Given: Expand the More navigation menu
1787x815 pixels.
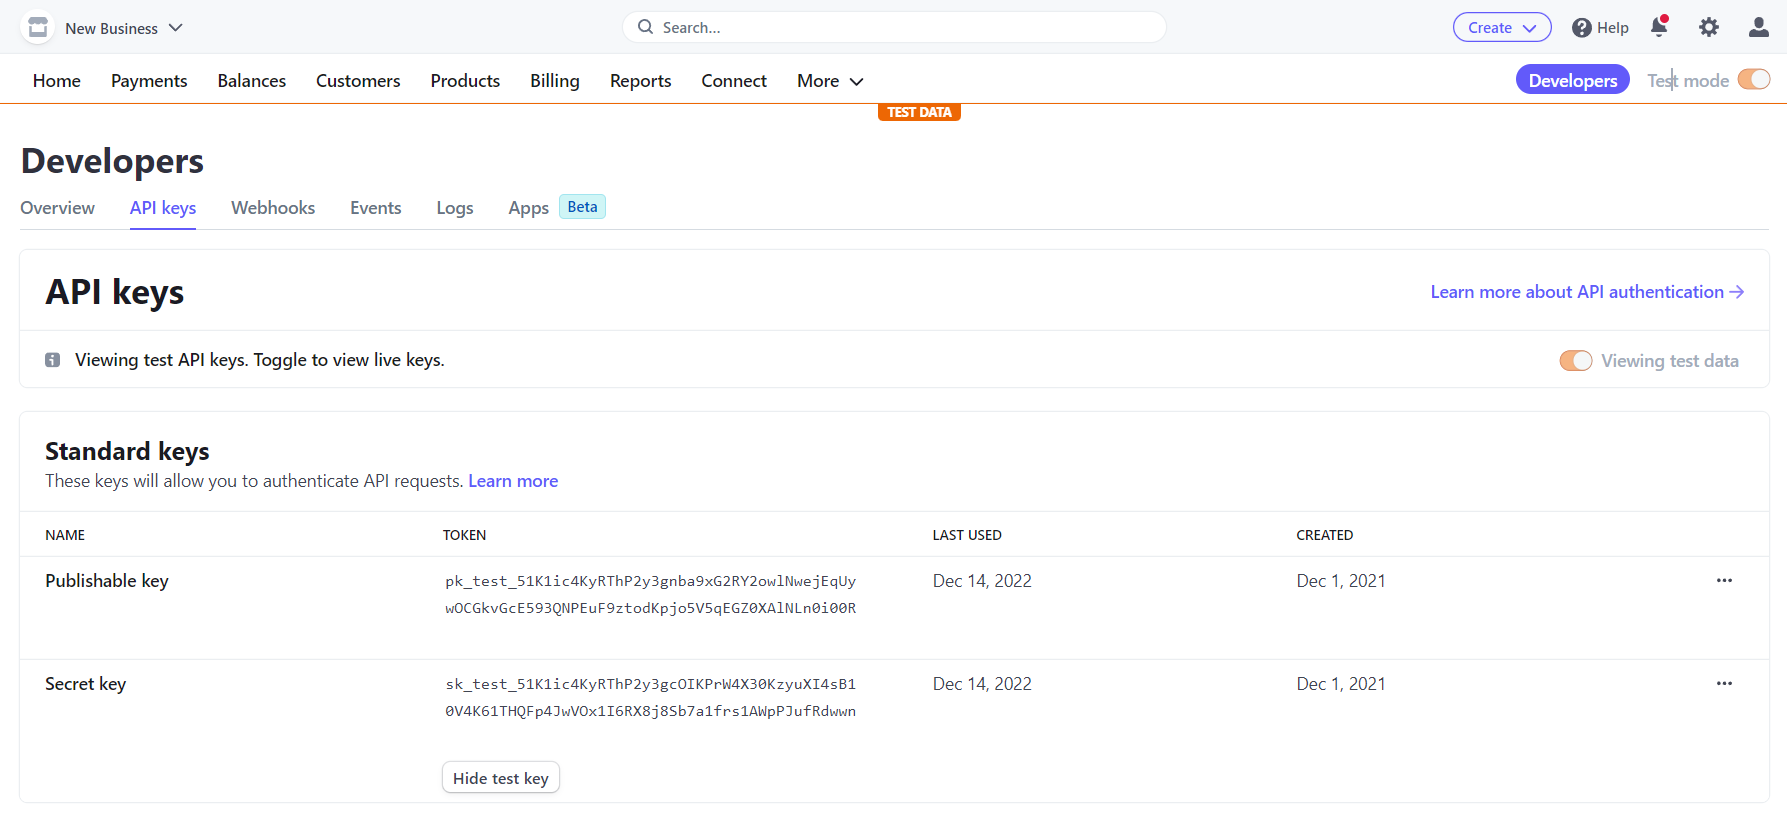Looking at the screenshot, I should click(830, 81).
